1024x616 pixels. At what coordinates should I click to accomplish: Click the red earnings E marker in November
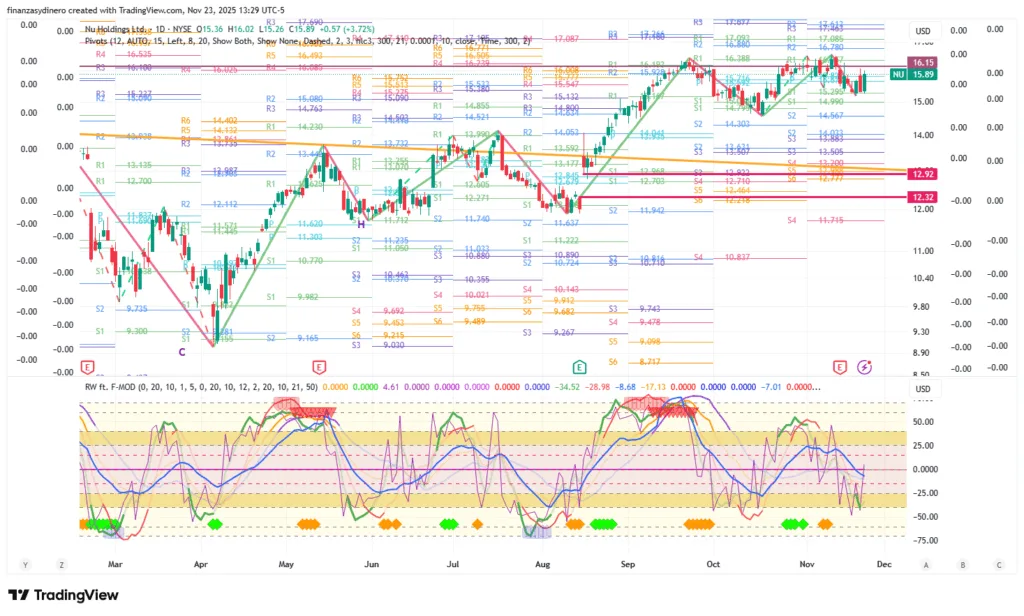pyautogui.click(x=840, y=367)
